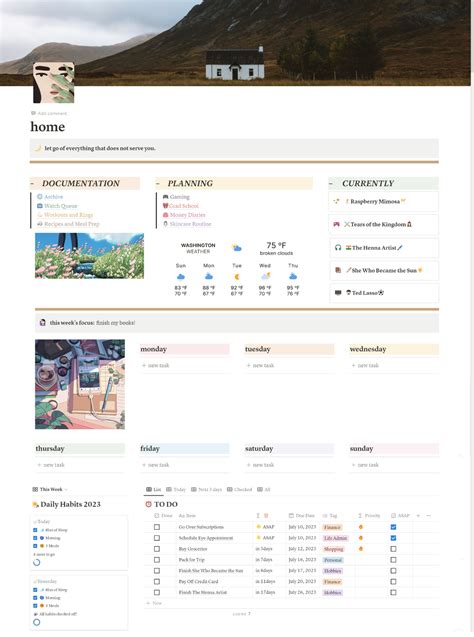
Task: Click the three-dots icon in TO DO table header
Action: [x=429, y=516]
